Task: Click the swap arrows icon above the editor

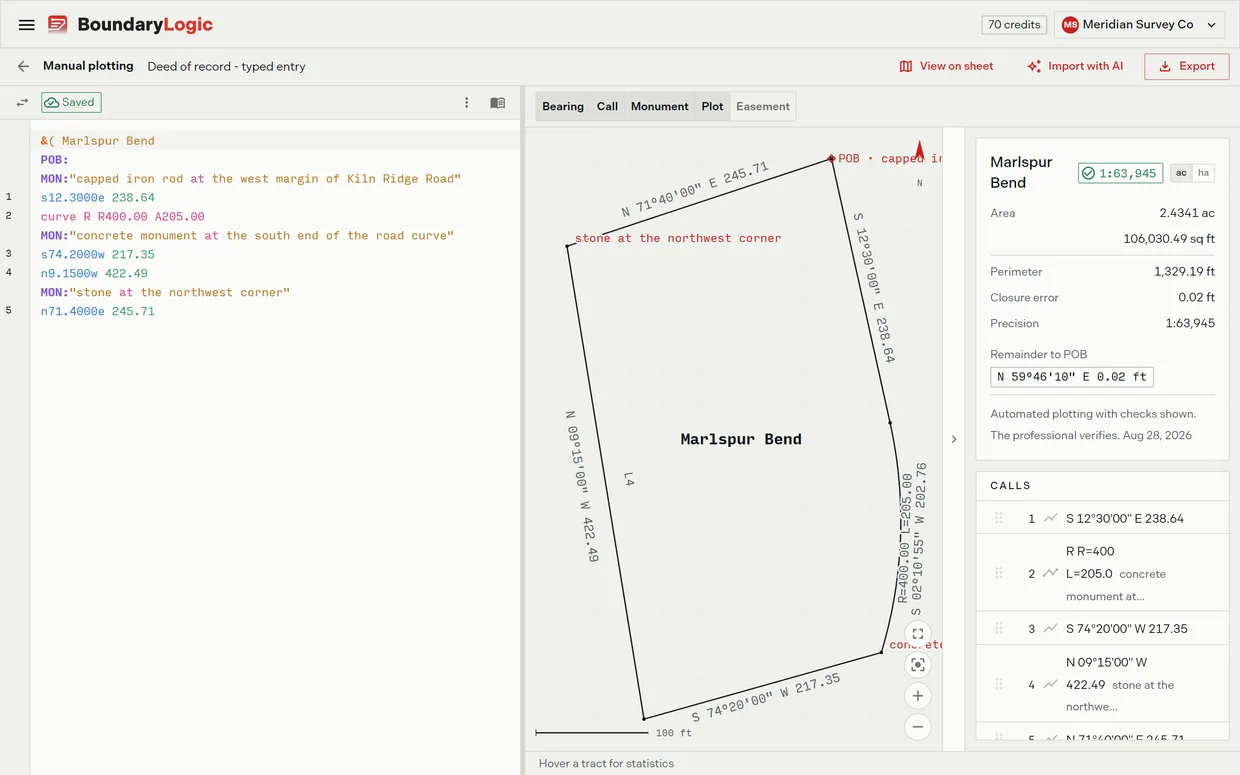Action: click(22, 102)
